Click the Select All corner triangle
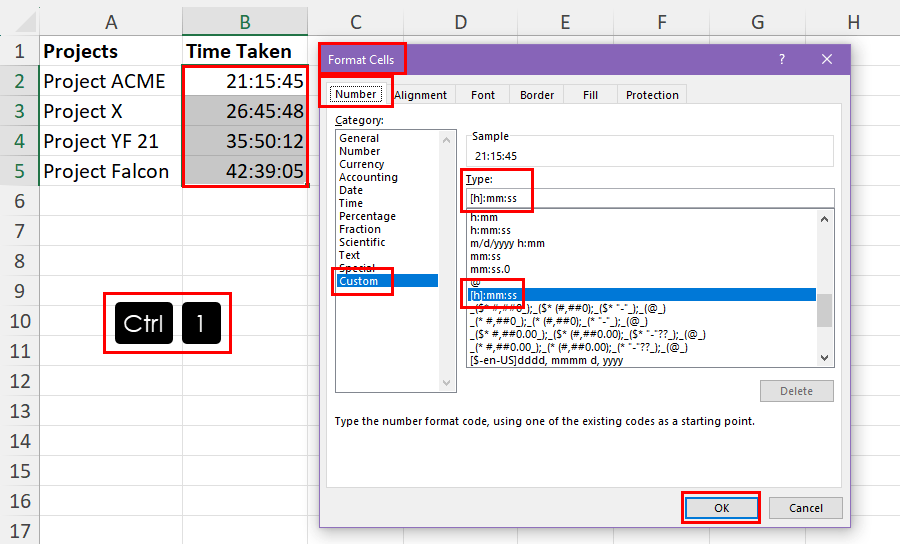 [25, 23]
